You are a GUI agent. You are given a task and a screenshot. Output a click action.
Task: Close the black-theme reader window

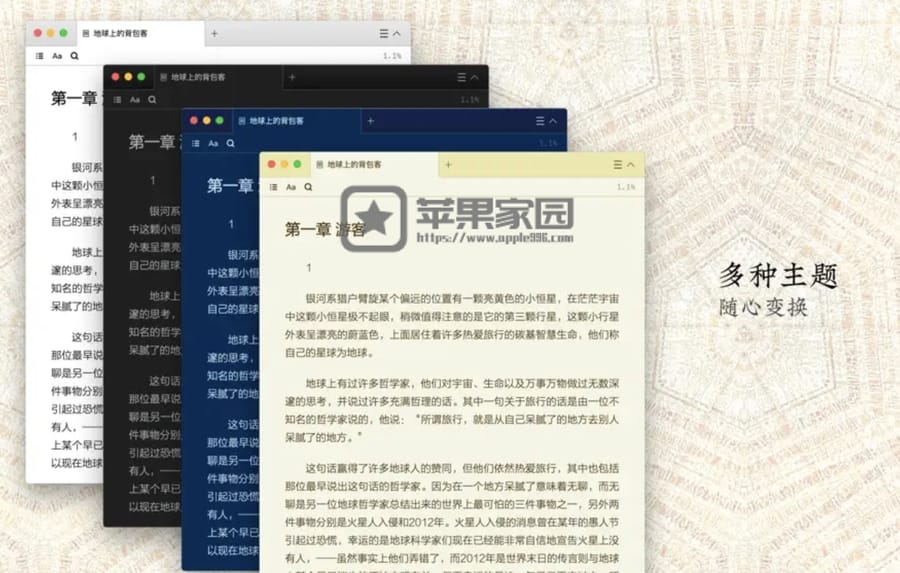tap(115, 77)
